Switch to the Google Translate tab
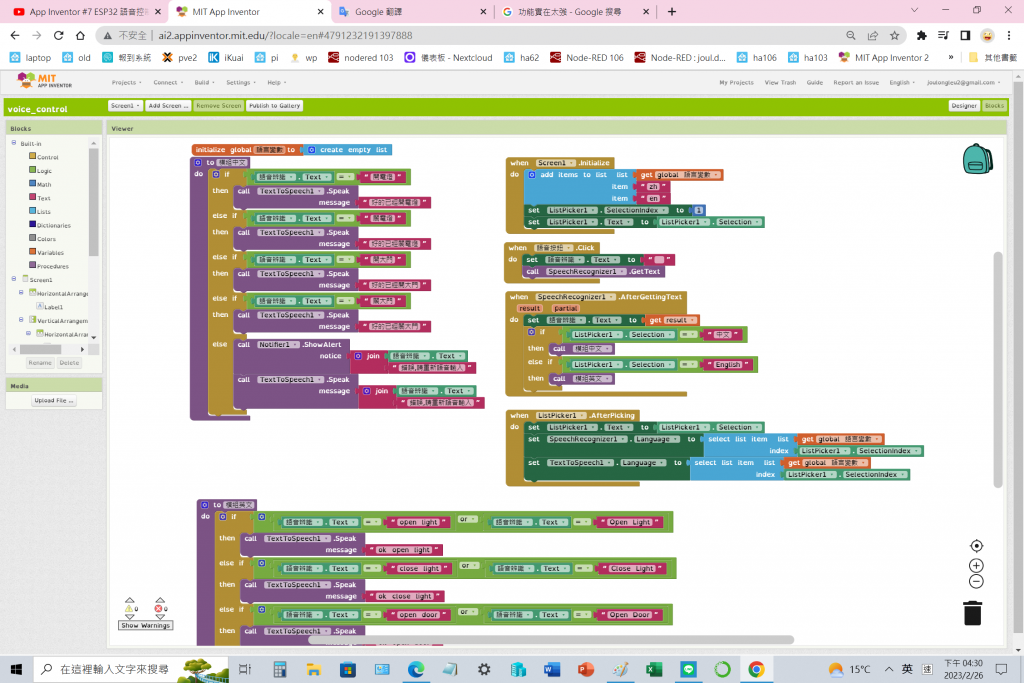 point(411,12)
